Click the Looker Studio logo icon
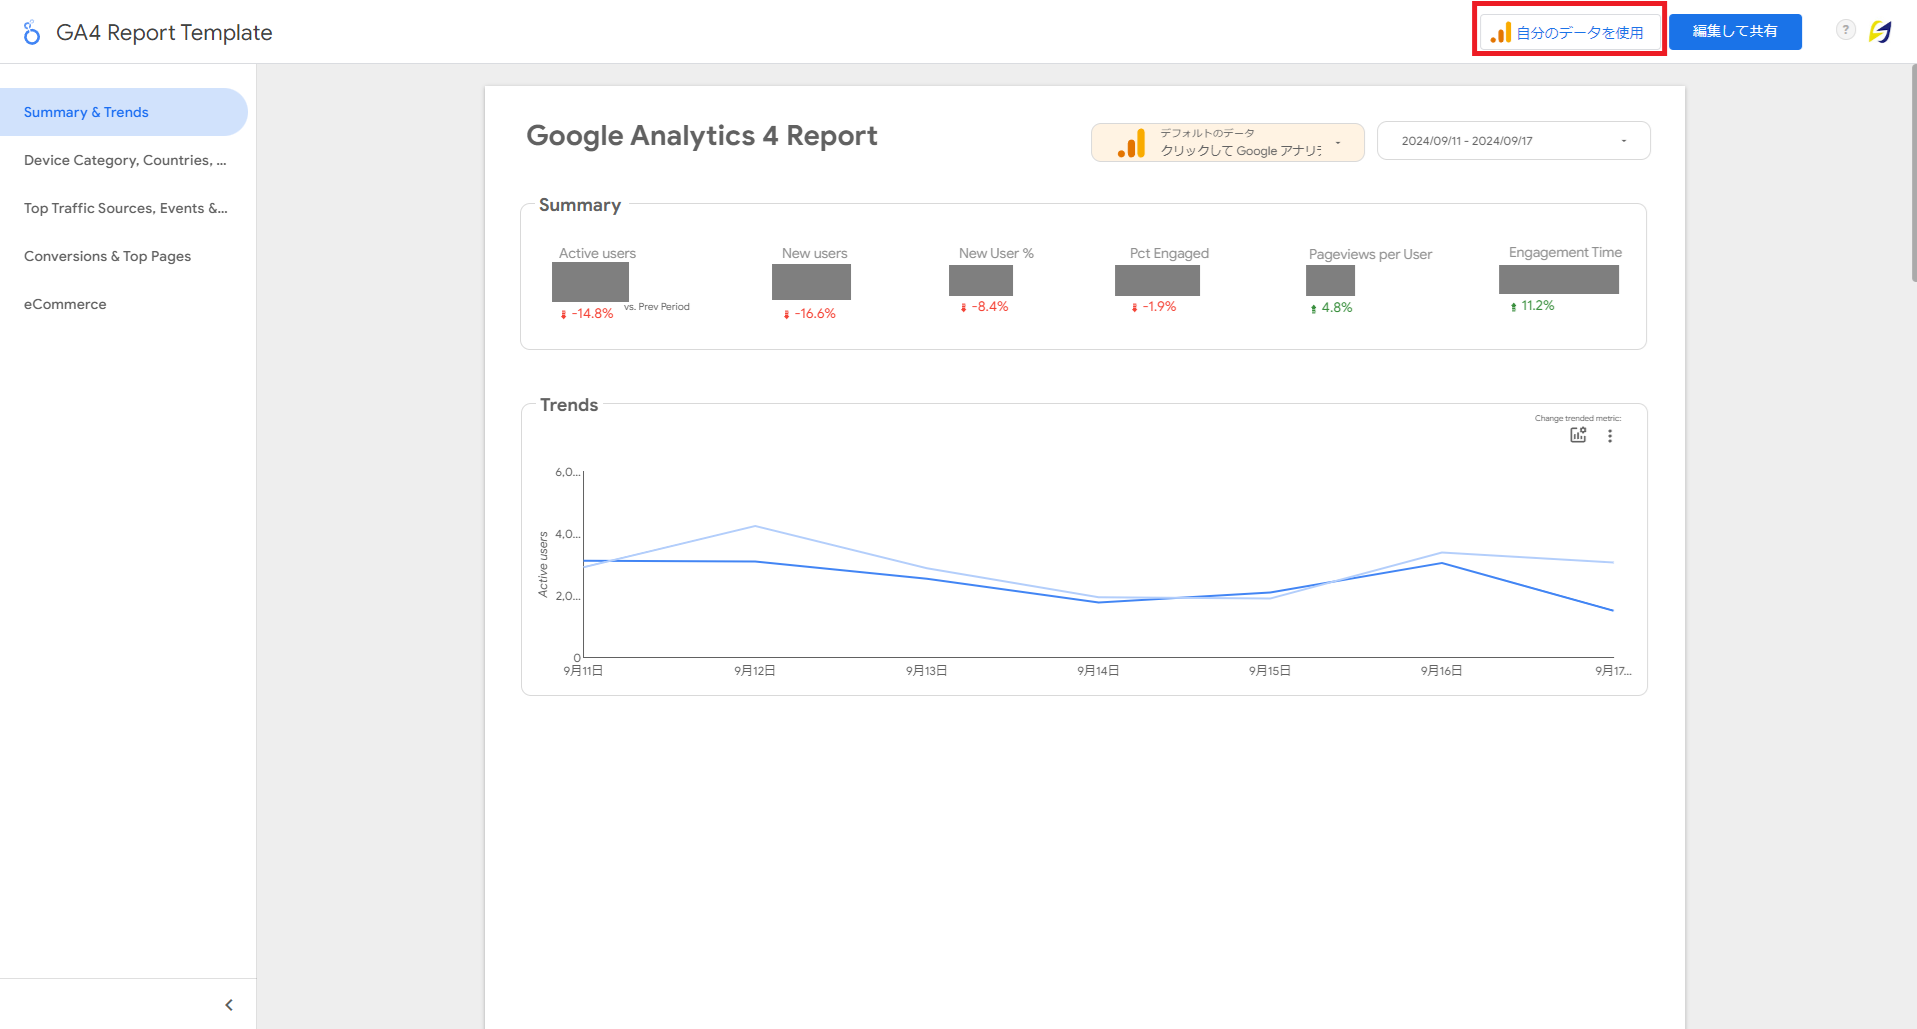This screenshot has height=1029, width=1917. [x=32, y=33]
